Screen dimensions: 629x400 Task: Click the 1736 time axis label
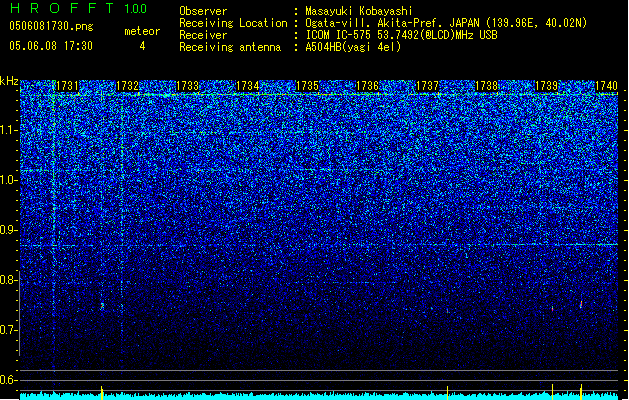pyautogui.click(x=367, y=86)
